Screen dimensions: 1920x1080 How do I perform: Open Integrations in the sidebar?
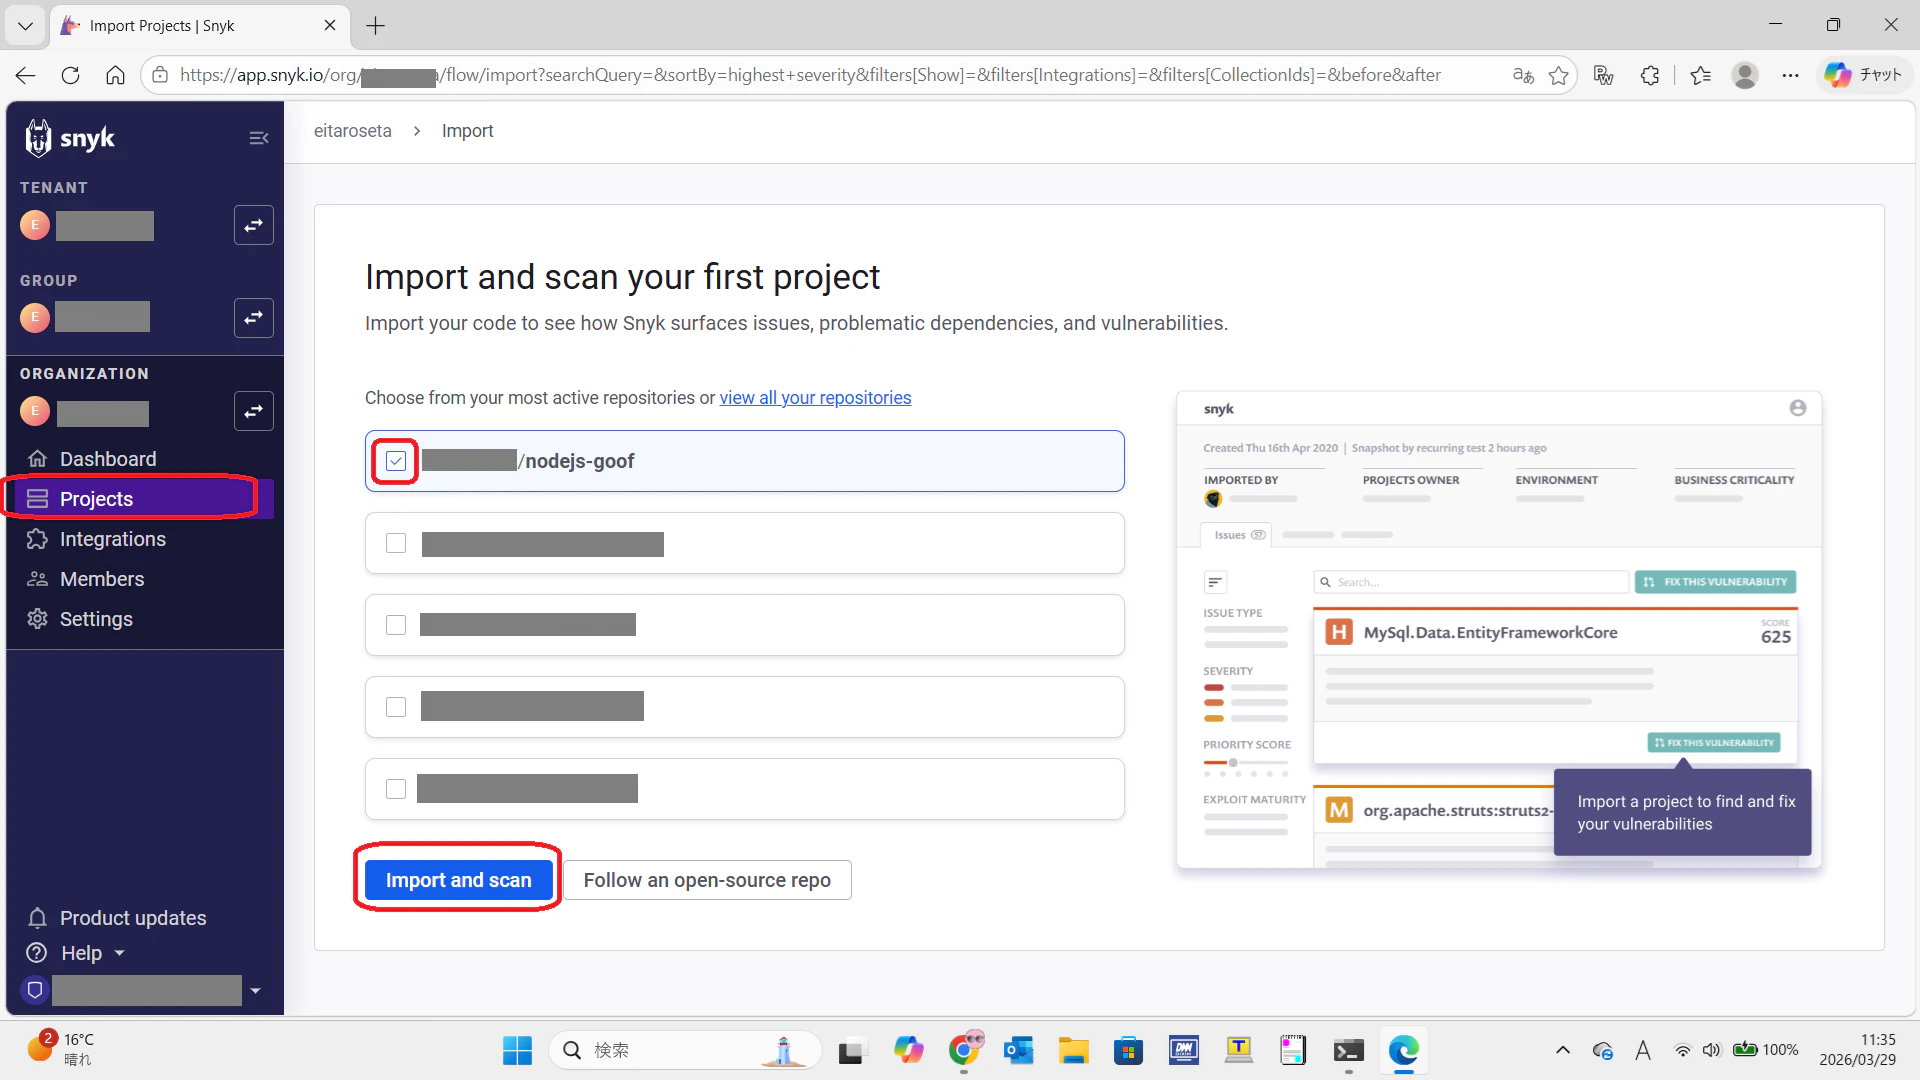pyautogui.click(x=112, y=539)
